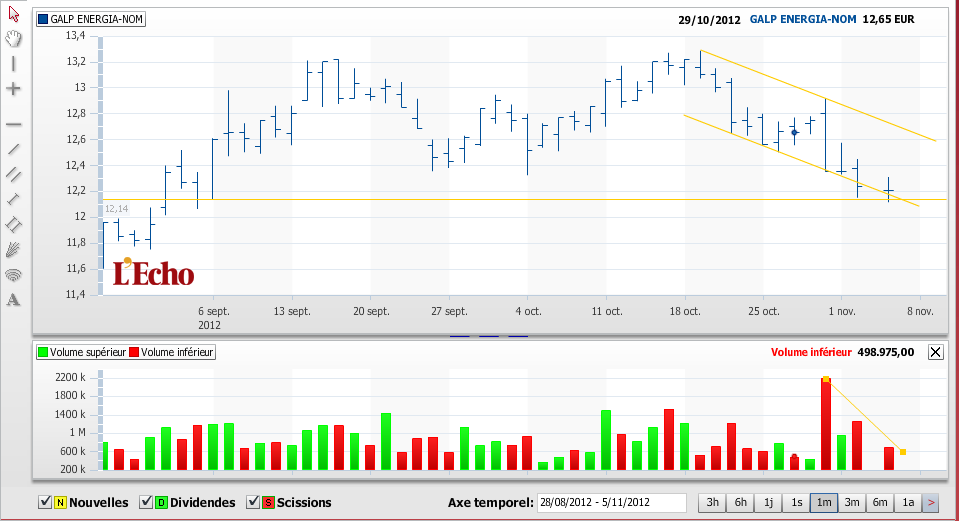
Task: Click the 18 oct. date axis label
Action: (685, 311)
